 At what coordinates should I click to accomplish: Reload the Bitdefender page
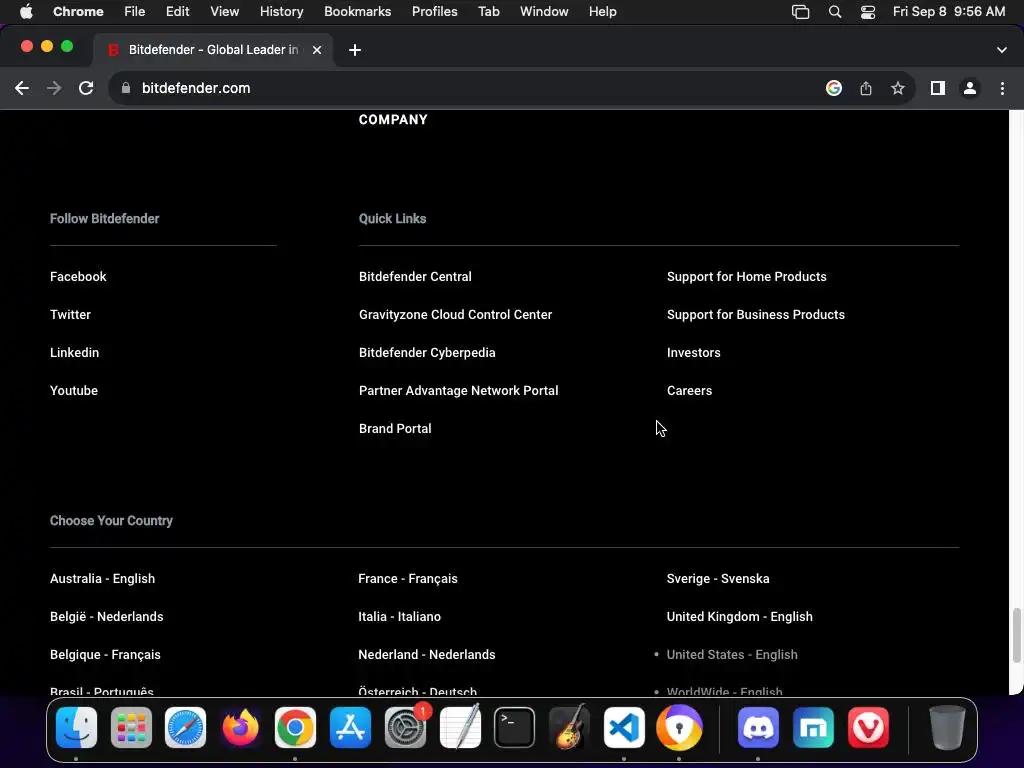point(86,88)
